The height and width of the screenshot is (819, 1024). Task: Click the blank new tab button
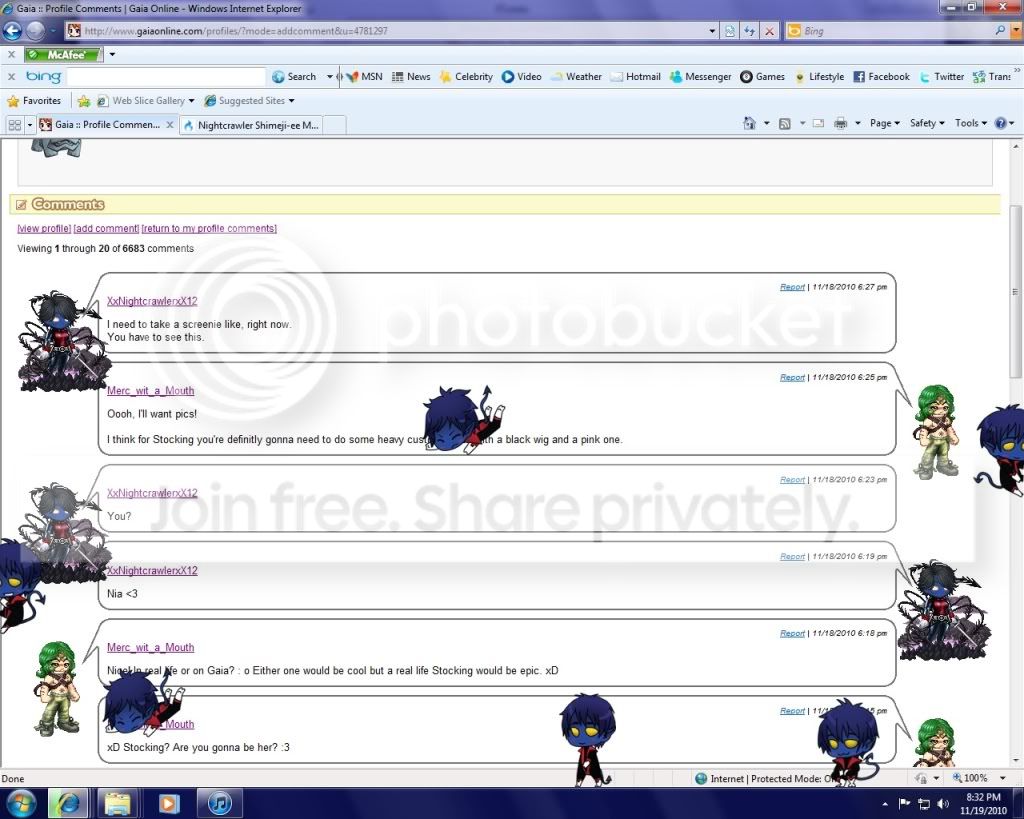coord(334,125)
